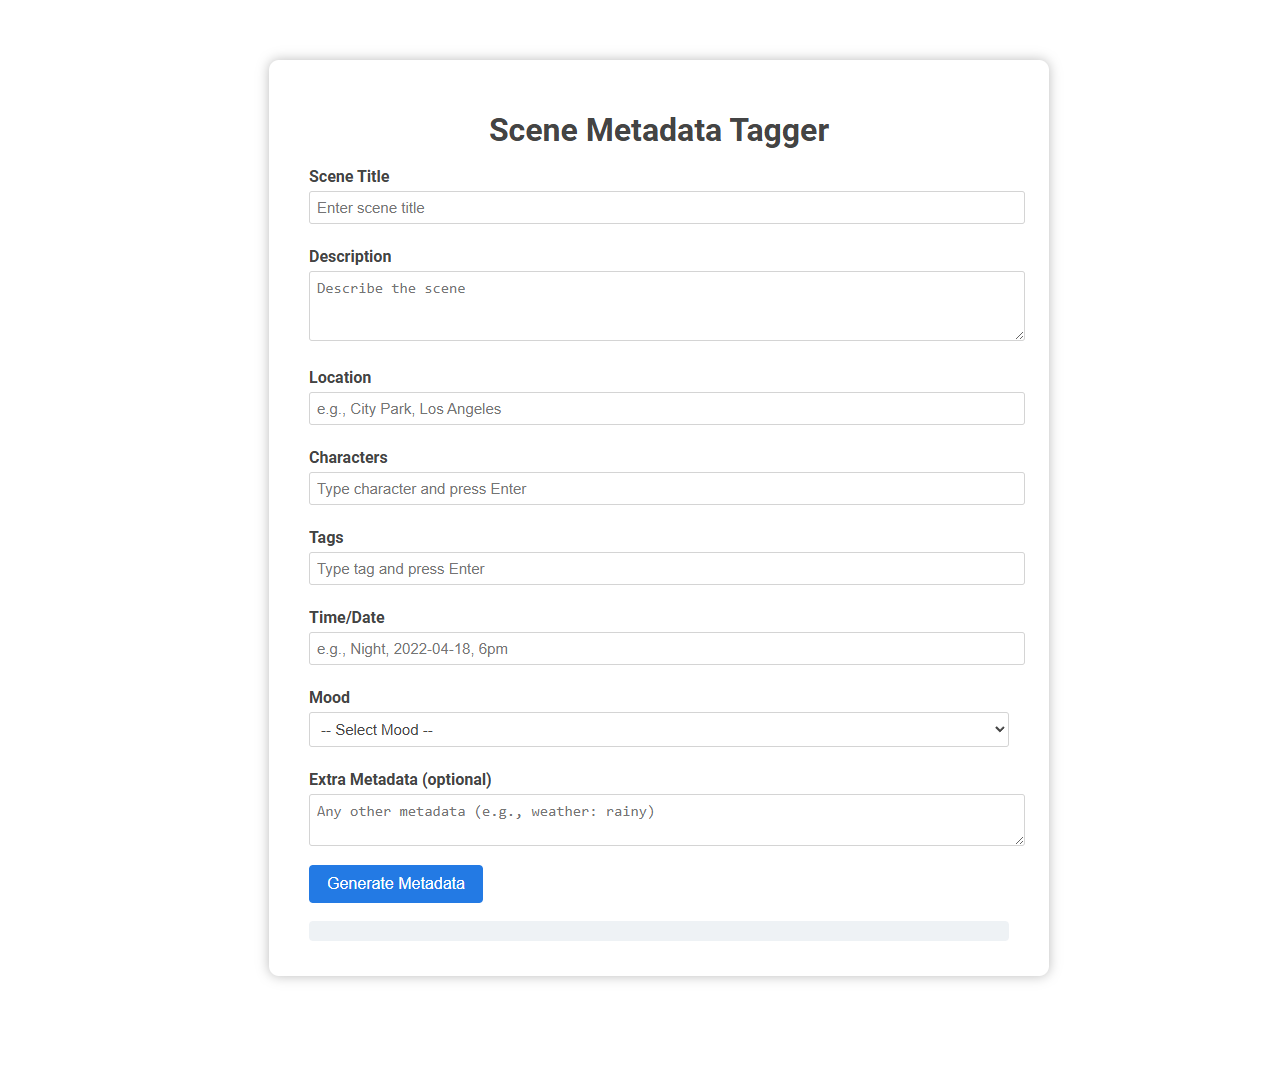Viewport: 1278px width, 1066px height.
Task: Click the Characters field label
Action: click(x=348, y=457)
